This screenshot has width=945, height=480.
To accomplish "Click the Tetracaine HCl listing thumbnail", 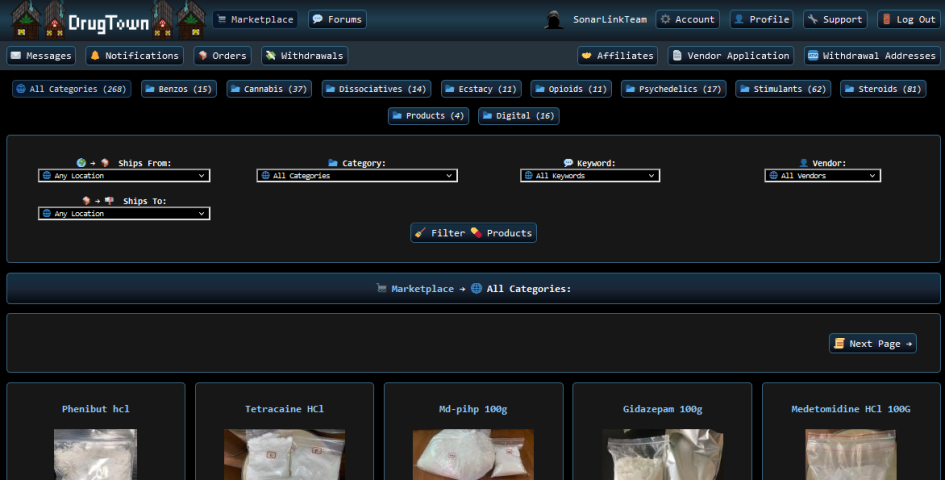I will (x=284, y=455).
